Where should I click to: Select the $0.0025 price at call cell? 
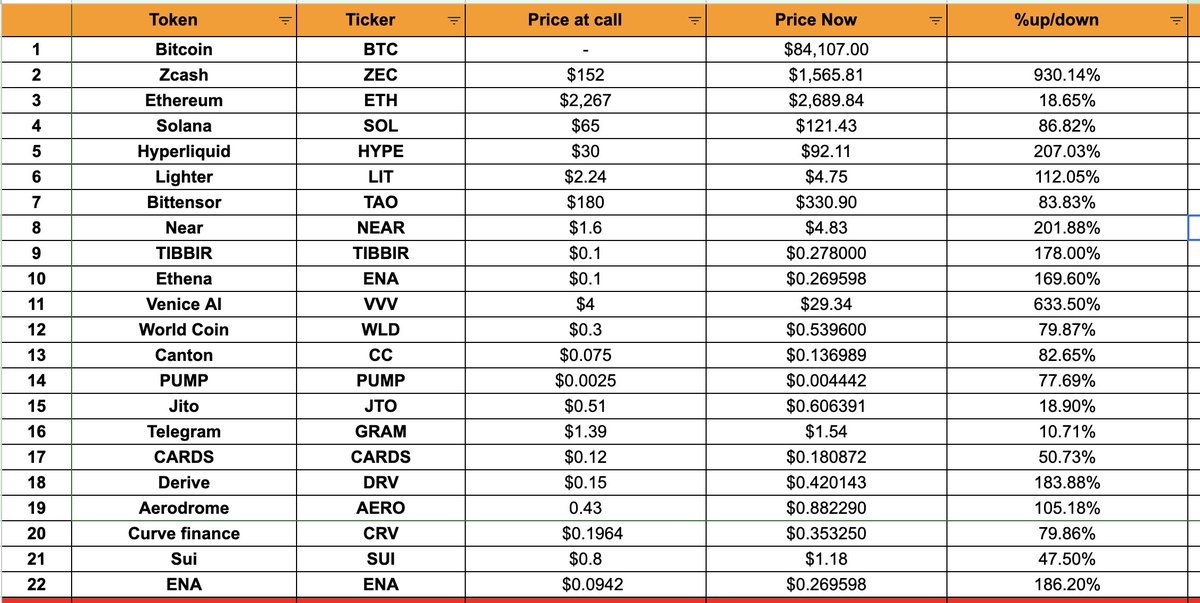585,381
